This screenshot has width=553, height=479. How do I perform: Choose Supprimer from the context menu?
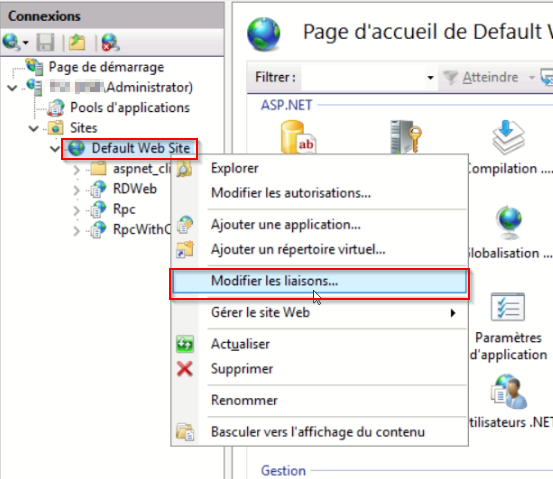320,369
